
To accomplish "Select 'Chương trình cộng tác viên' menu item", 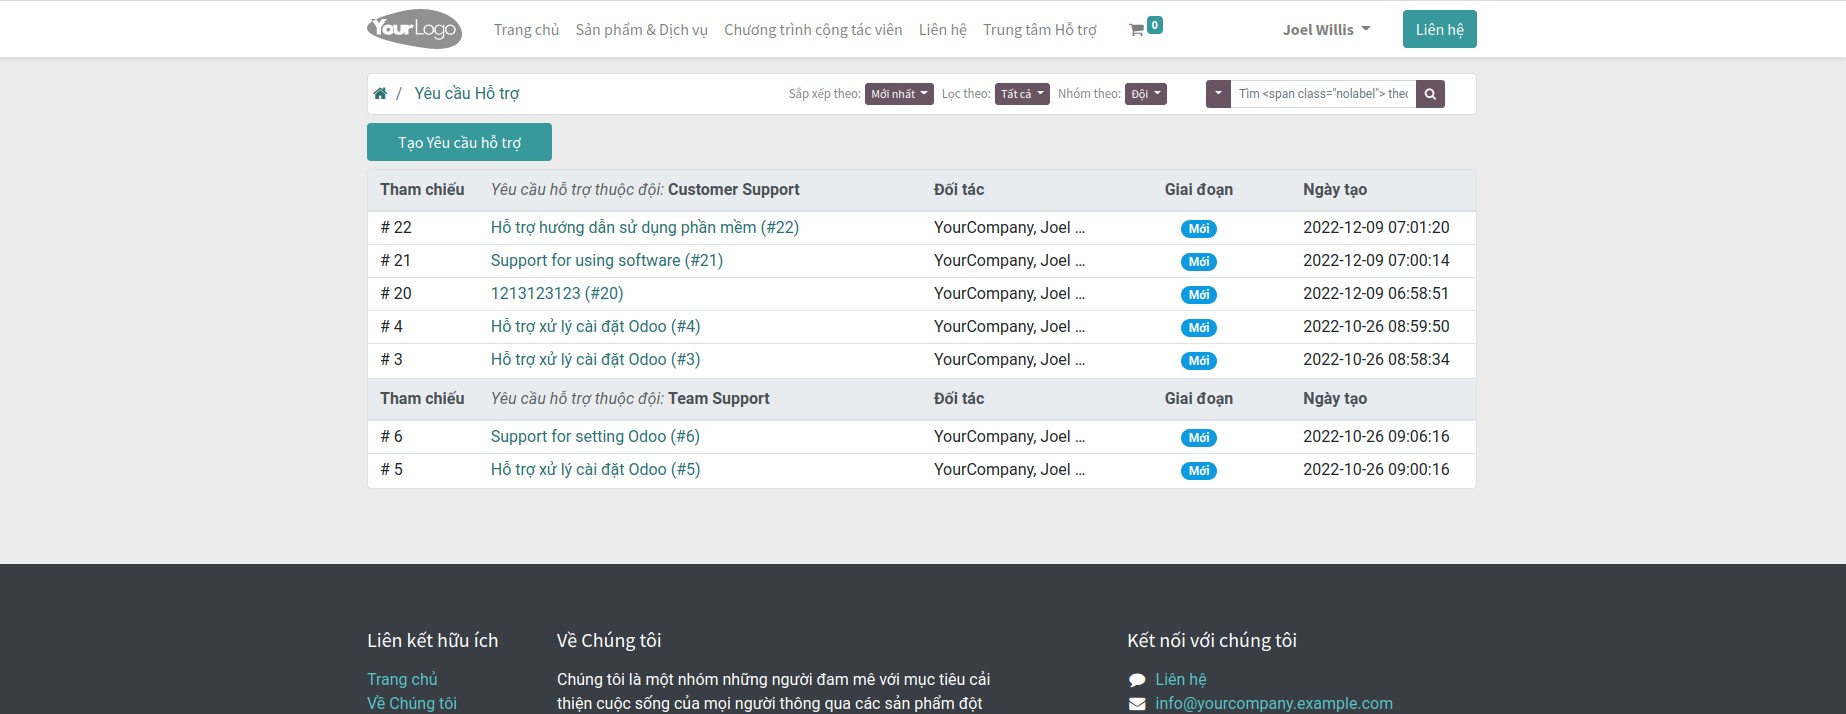I will (x=813, y=30).
